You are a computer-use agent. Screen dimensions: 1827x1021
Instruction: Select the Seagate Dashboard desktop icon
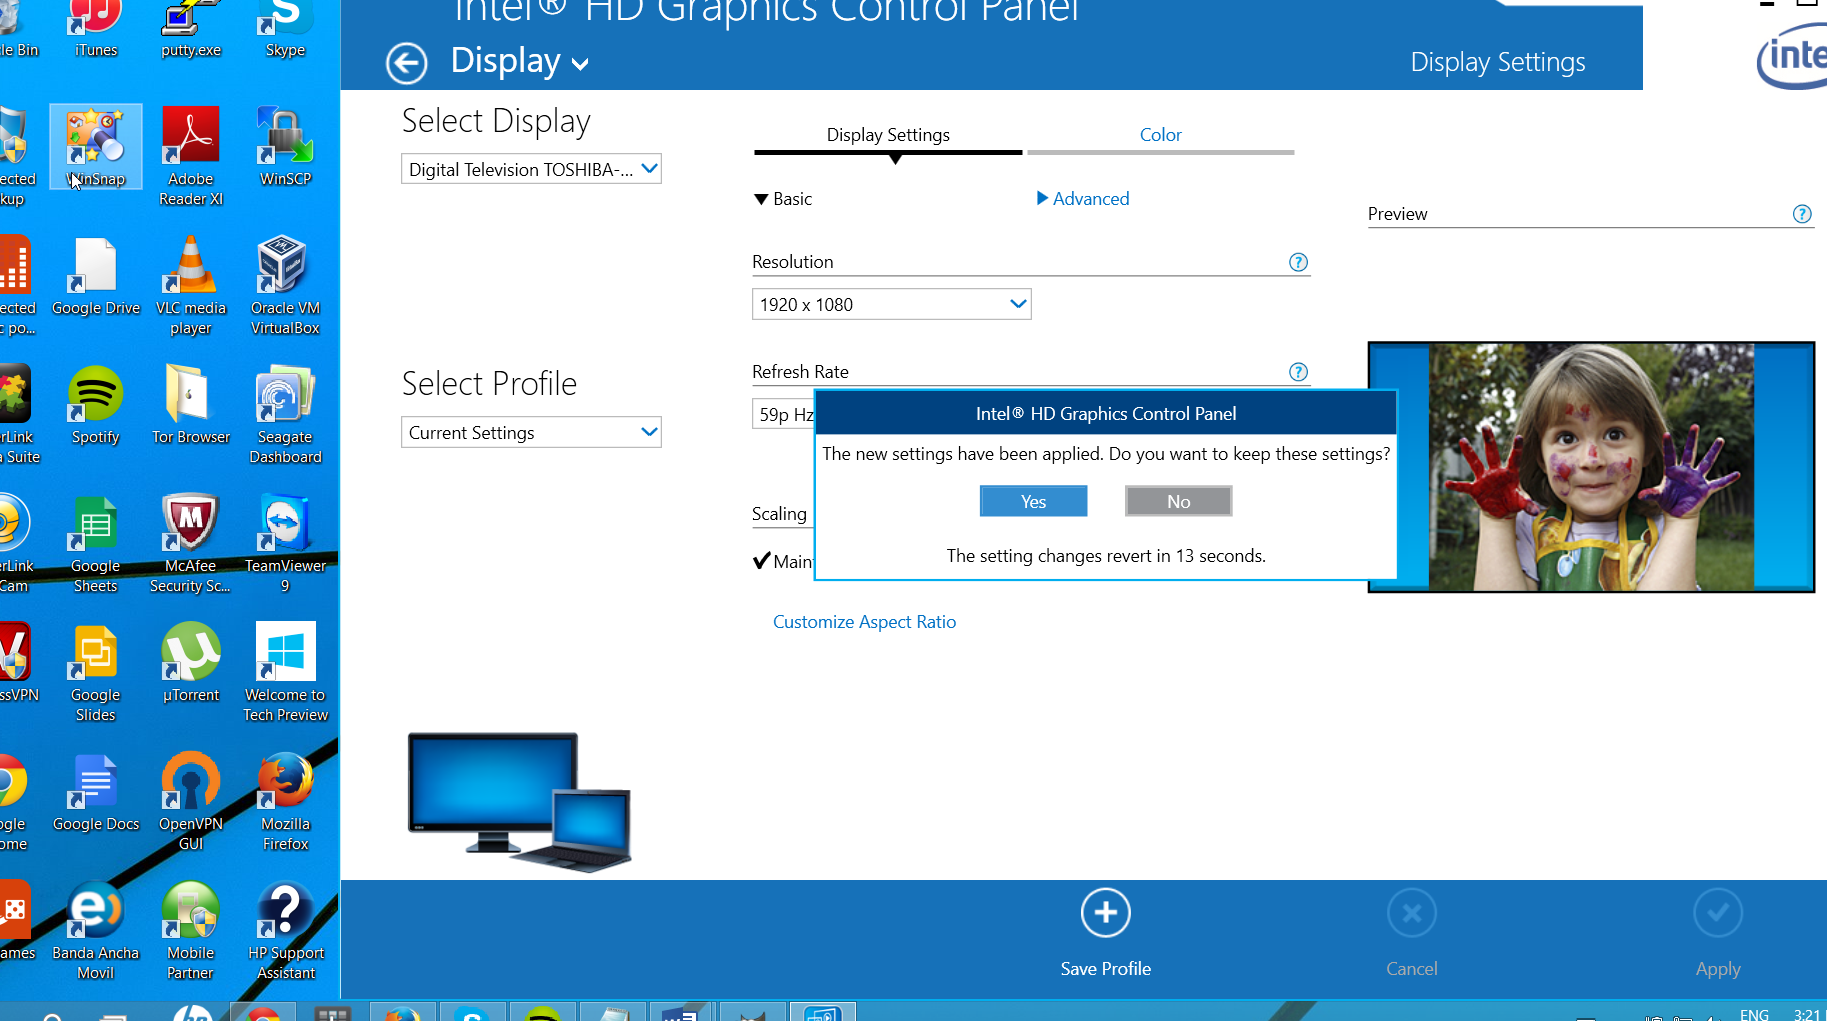tap(286, 414)
